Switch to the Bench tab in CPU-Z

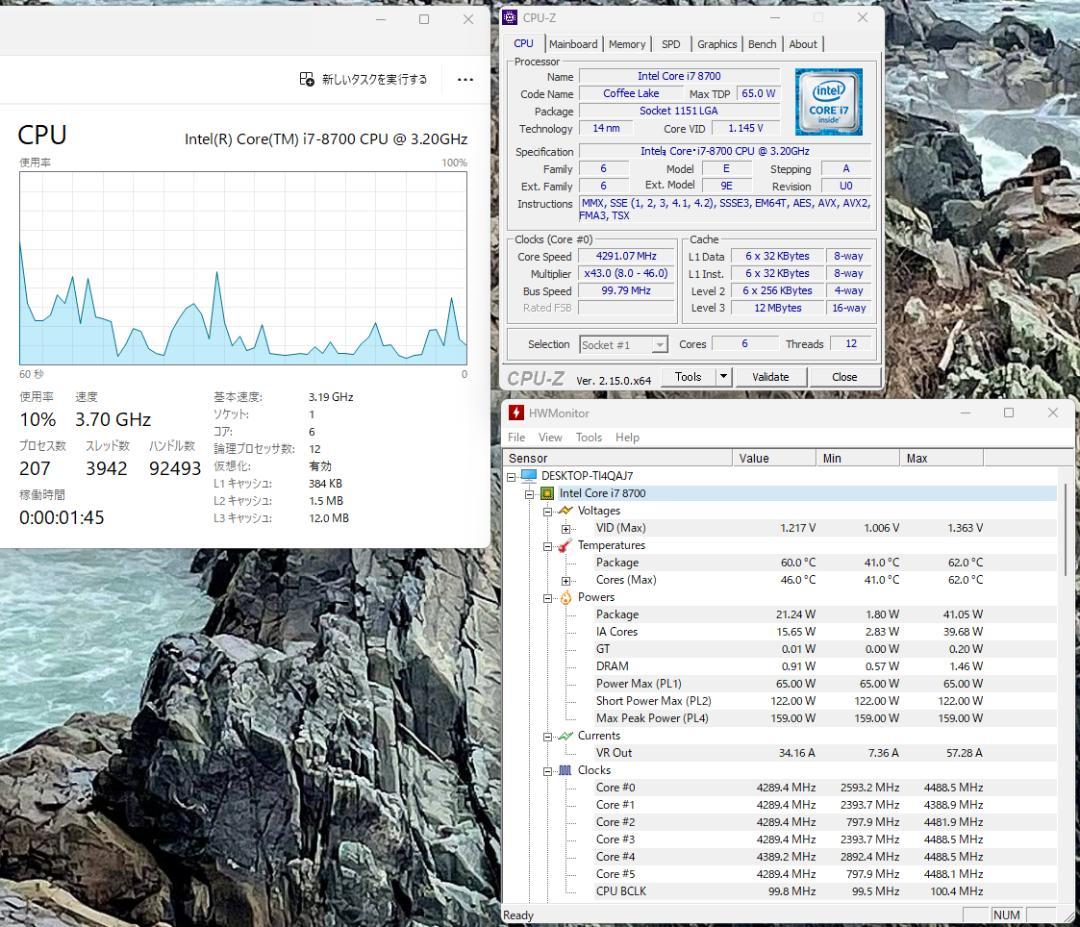click(762, 44)
